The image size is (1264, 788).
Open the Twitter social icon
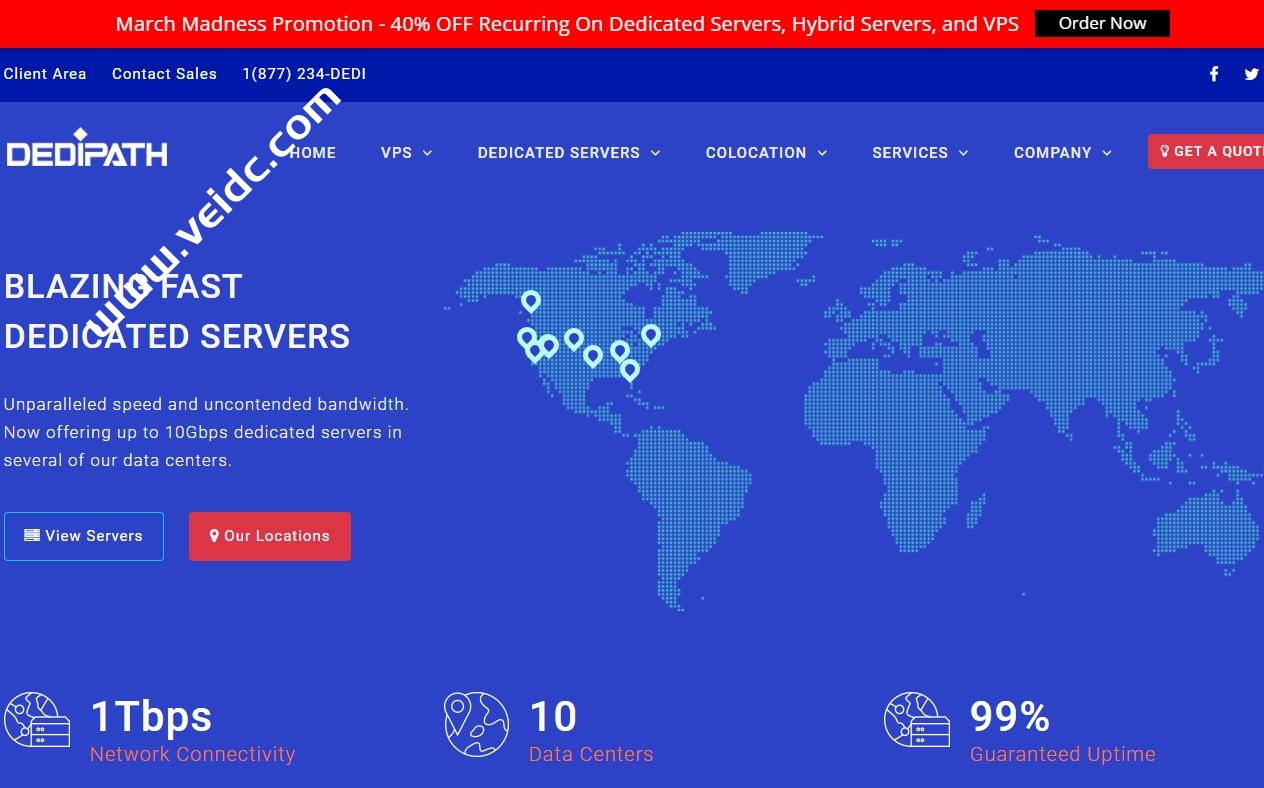pyautogui.click(x=1251, y=74)
